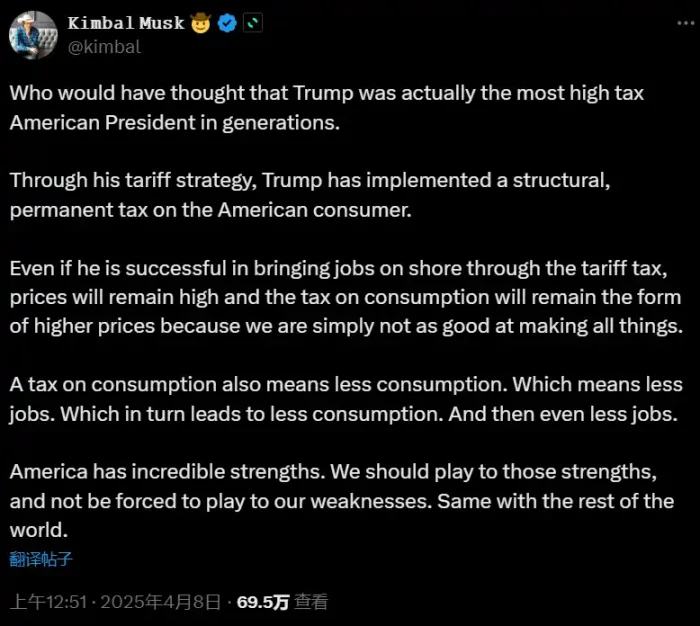The image size is (700, 626).
Task: Click the green affiliate badge icon
Action: click(x=253, y=23)
